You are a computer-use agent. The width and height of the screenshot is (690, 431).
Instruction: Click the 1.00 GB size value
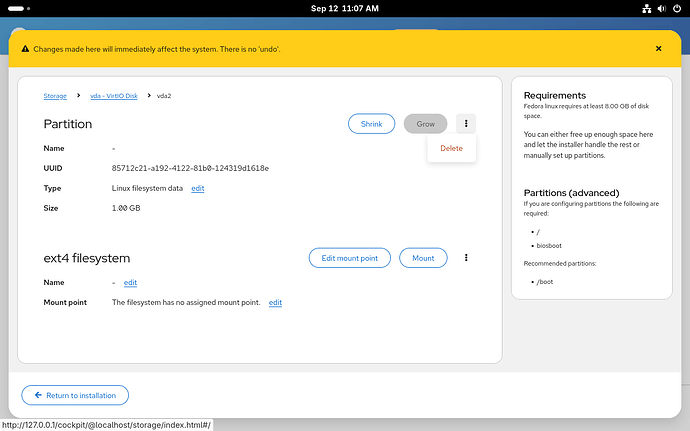click(x=126, y=208)
